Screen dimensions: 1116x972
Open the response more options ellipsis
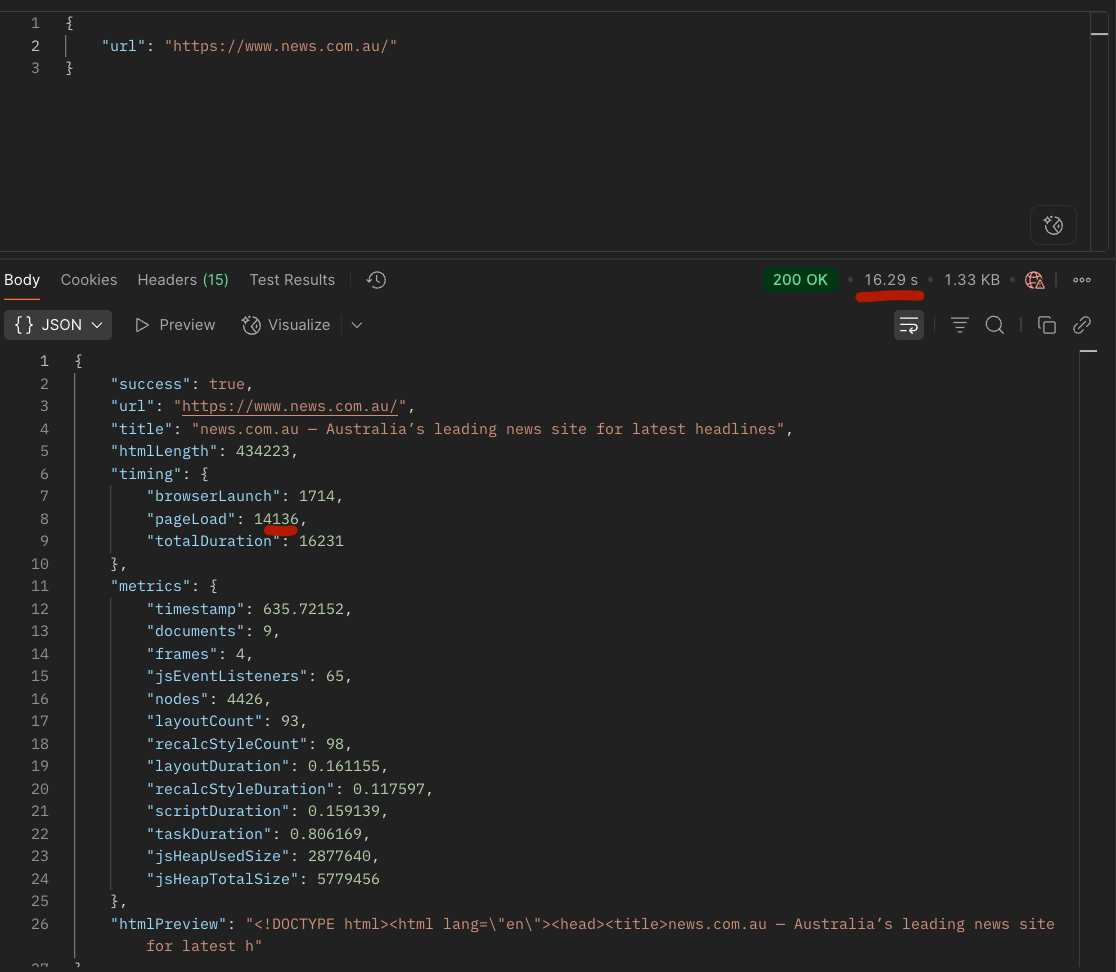pyautogui.click(x=1082, y=280)
